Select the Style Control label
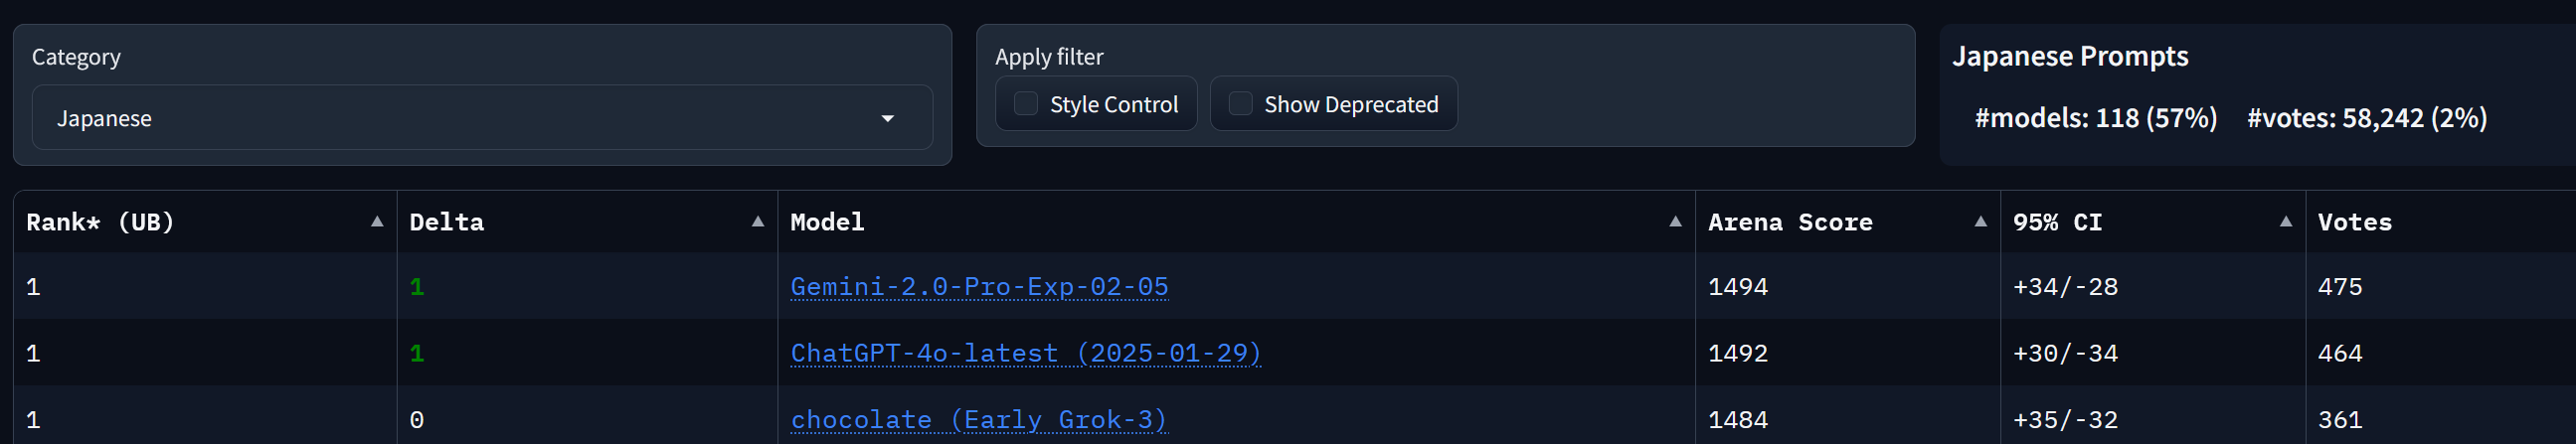Viewport: 2576px width, 444px height. [x=1114, y=105]
